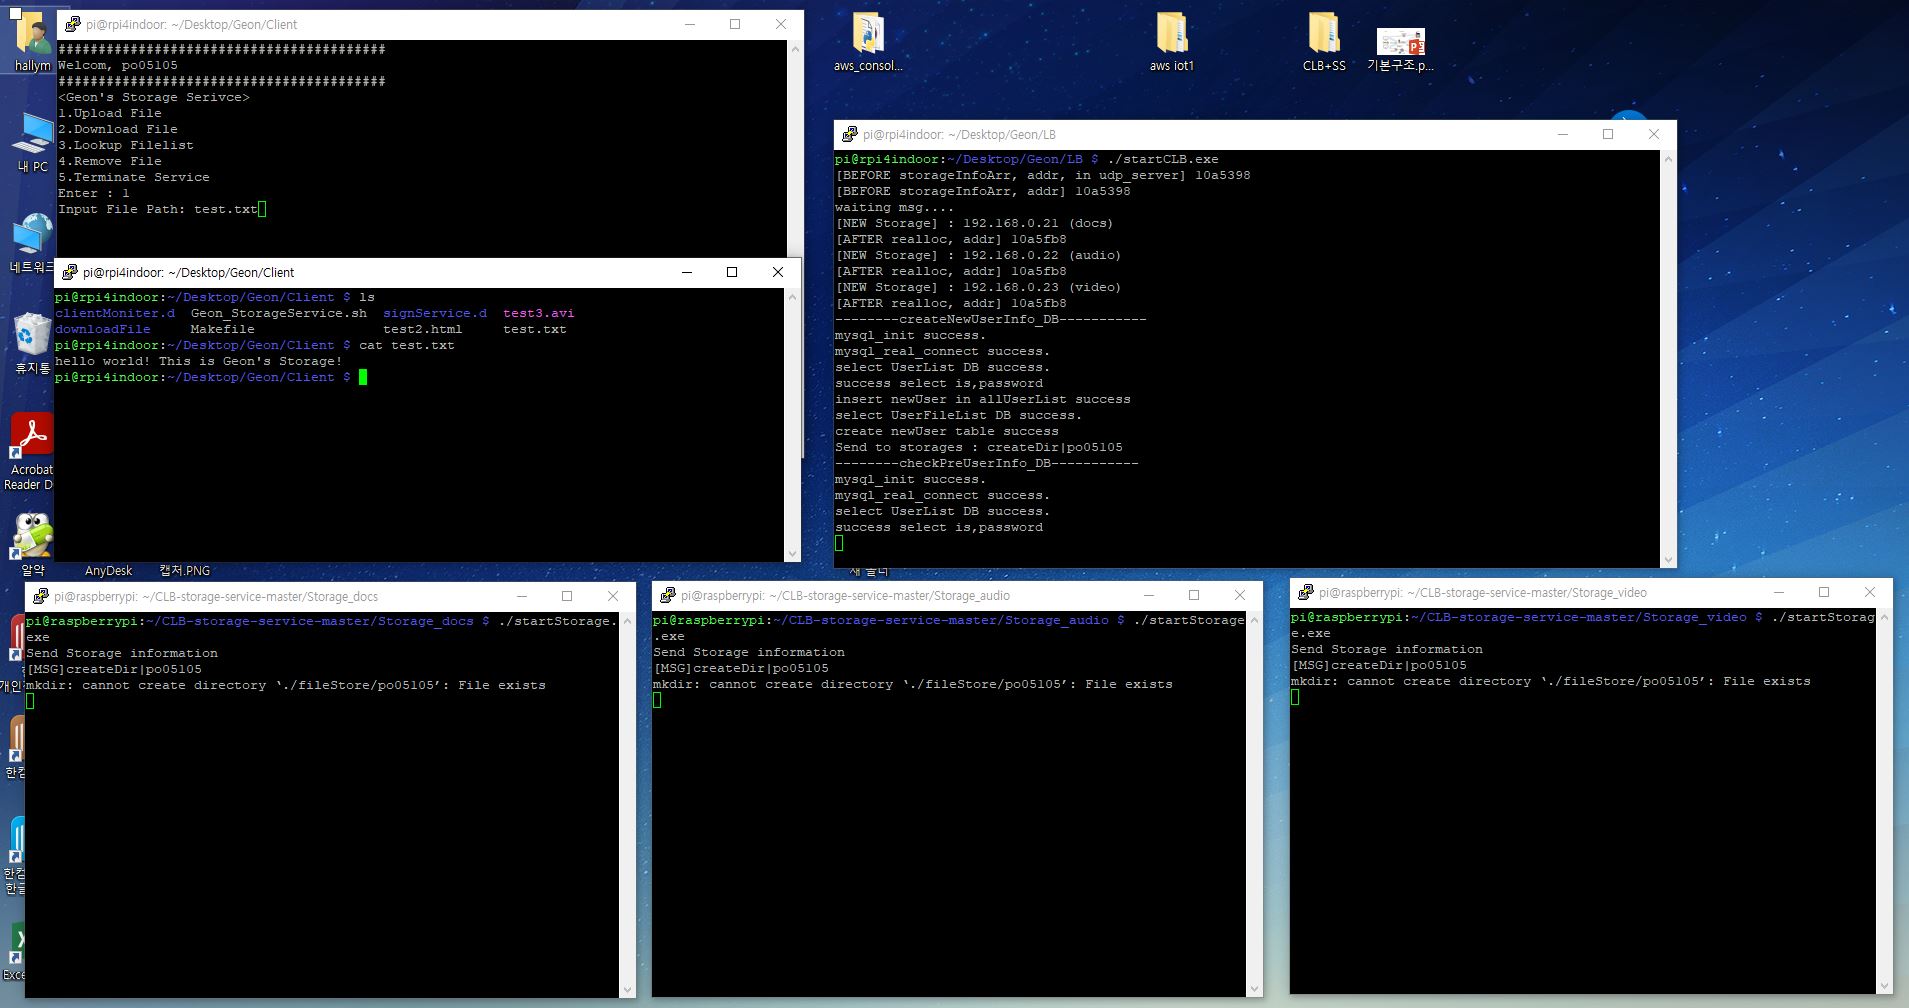Click the 'Input File Path: test.txt' line
The width and height of the screenshot is (1909, 1008).
(x=158, y=209)
